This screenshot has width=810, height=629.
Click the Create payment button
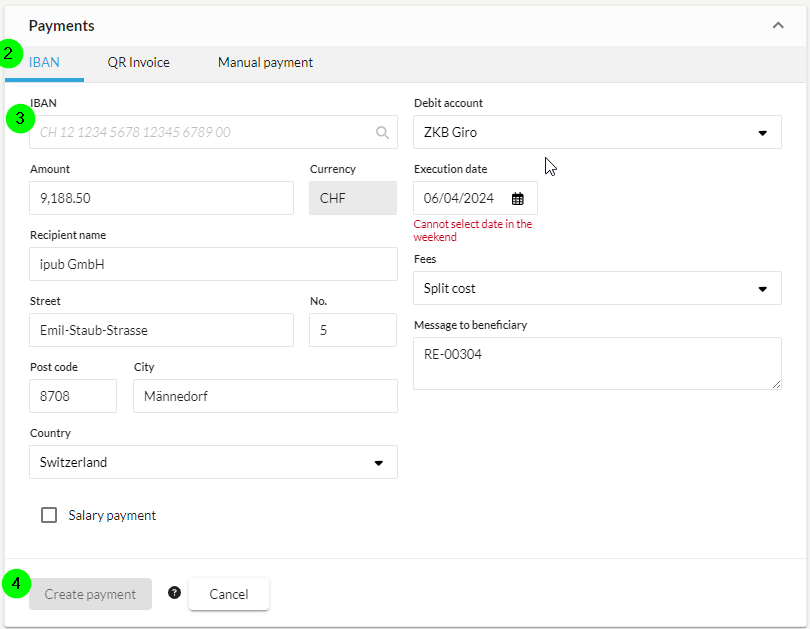[x=90, y=594]
